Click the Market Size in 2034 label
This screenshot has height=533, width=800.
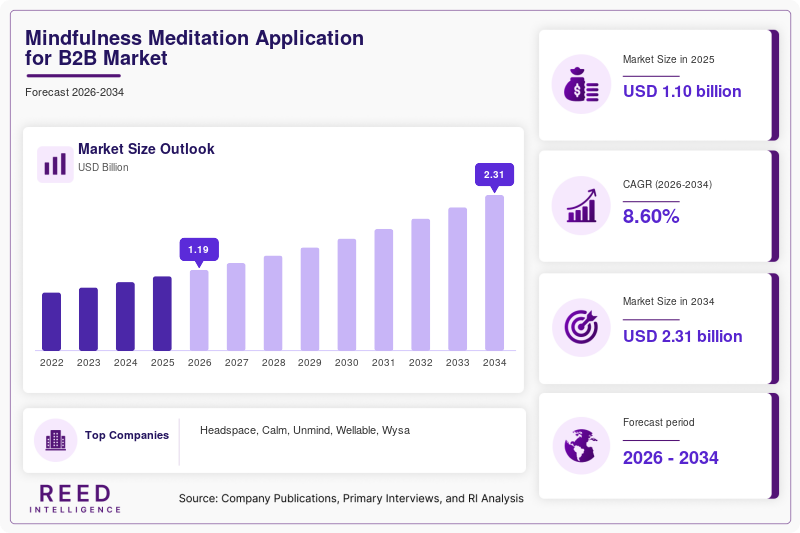(x=668, y=301)
